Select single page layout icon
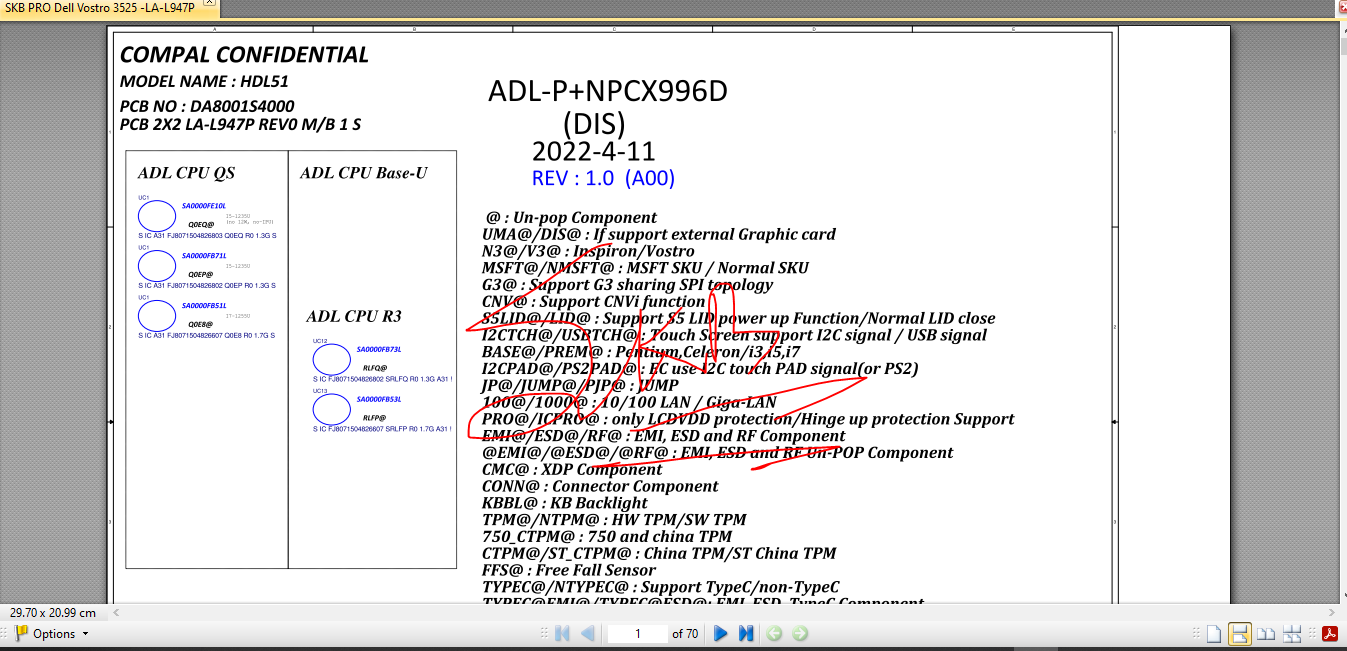 (1213, 634)
